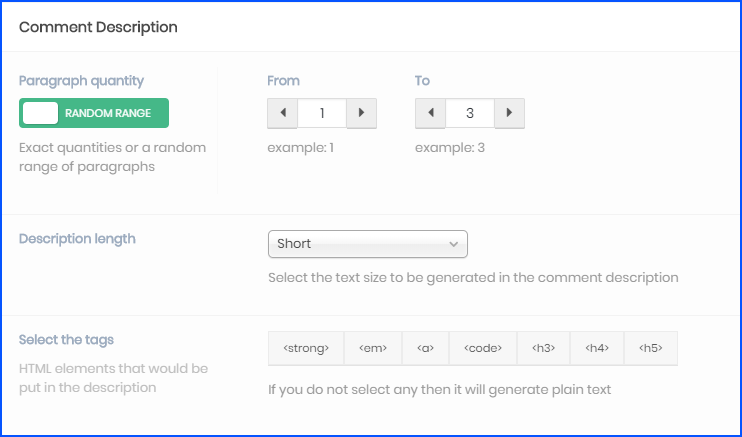The height and width of the screenshot is (437, 742).
Task: Click the Description length label
Action: [x=77, y=239]
